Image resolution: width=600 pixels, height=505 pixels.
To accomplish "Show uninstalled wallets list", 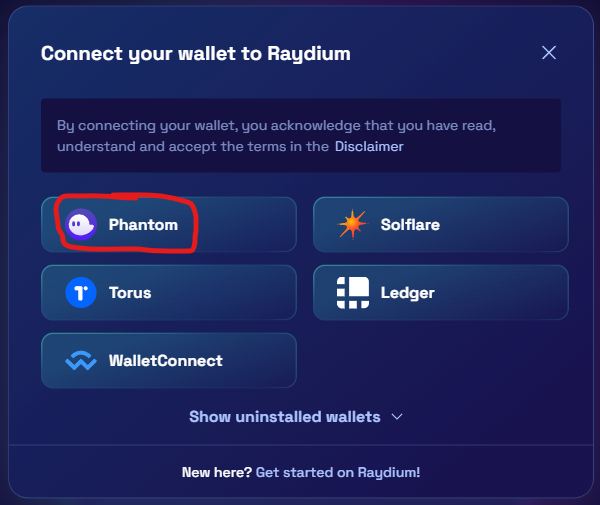I will pyautogui.click(x=285, y=417).
